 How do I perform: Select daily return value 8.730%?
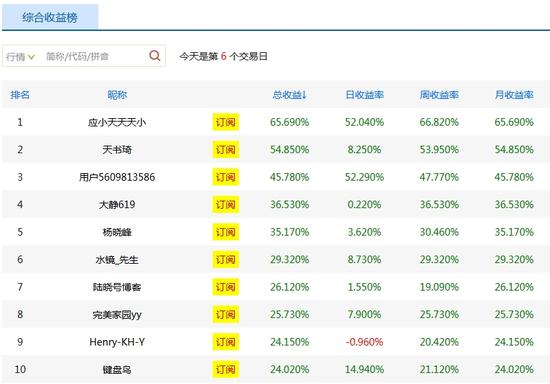pyautogui.click(x=364, y=260)
